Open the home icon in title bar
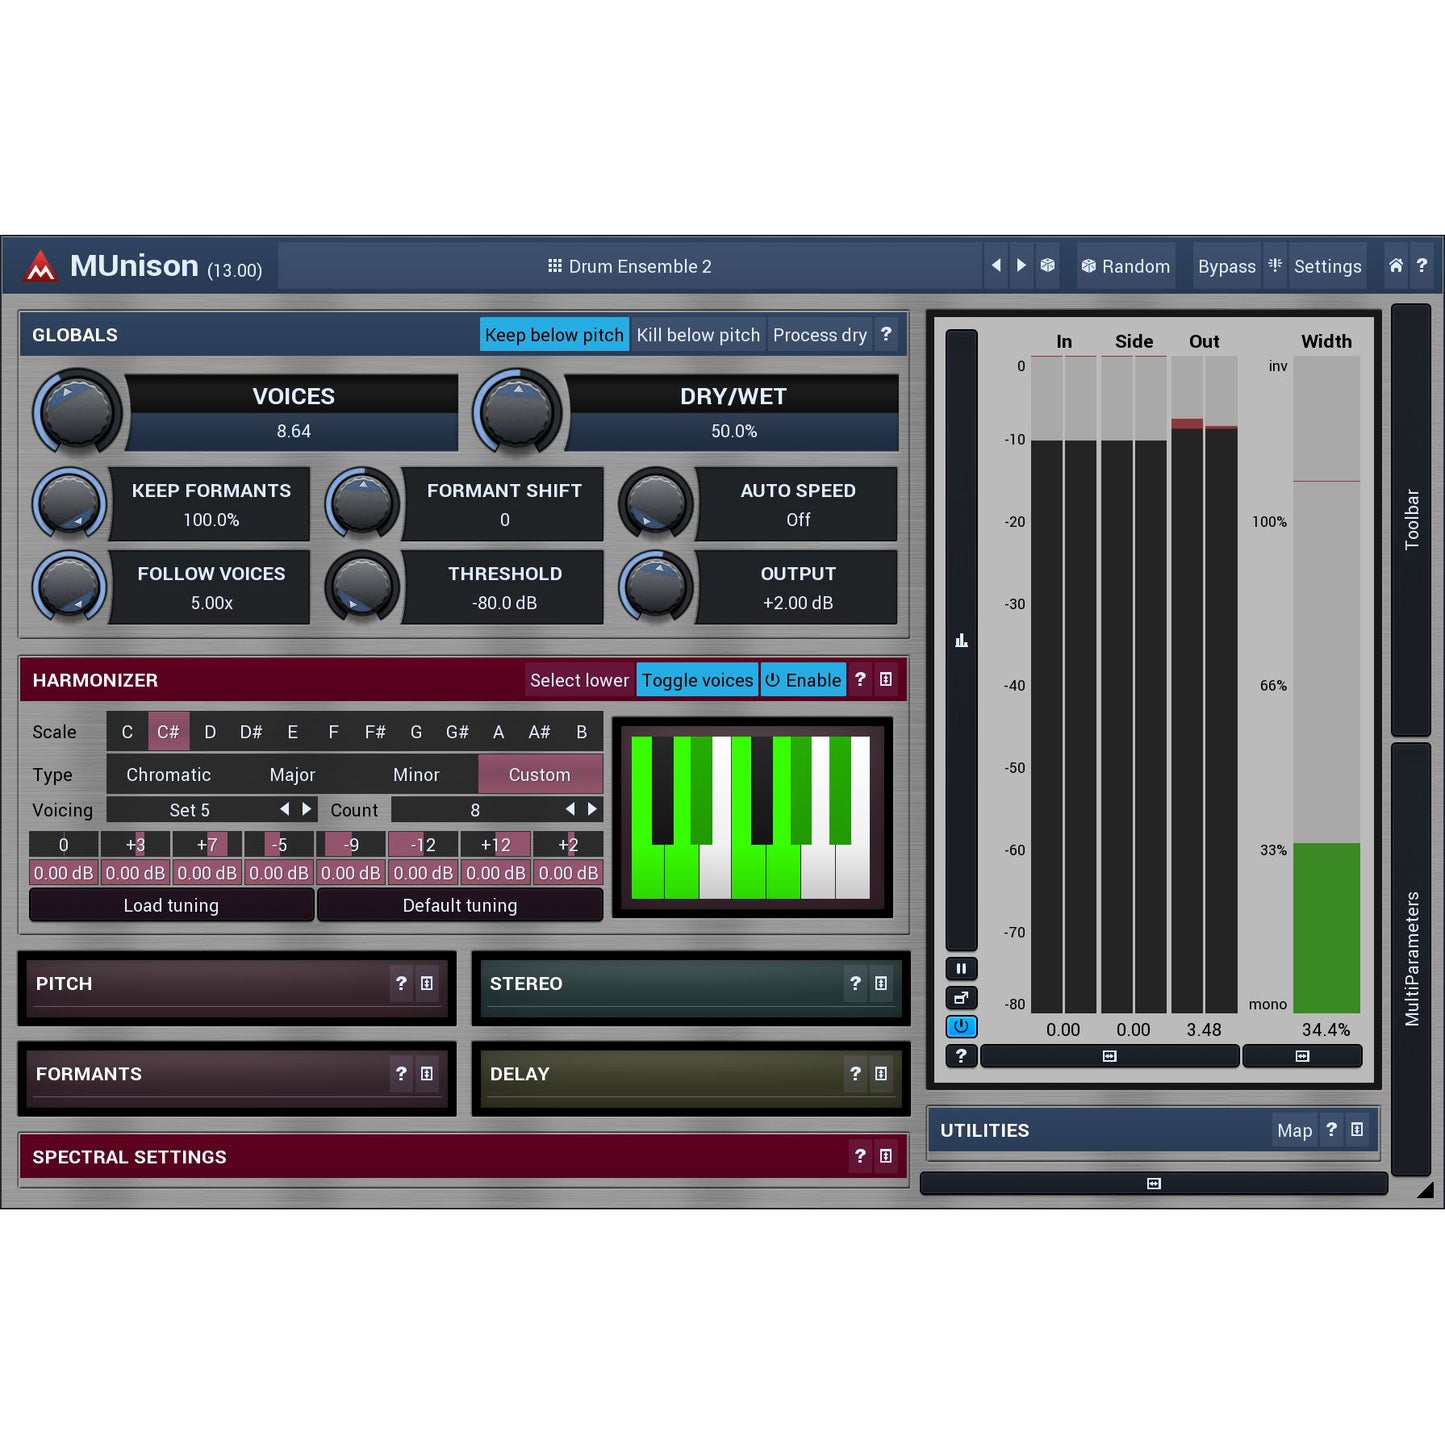This screenshot has height=1445, width=1445. 1395,266
